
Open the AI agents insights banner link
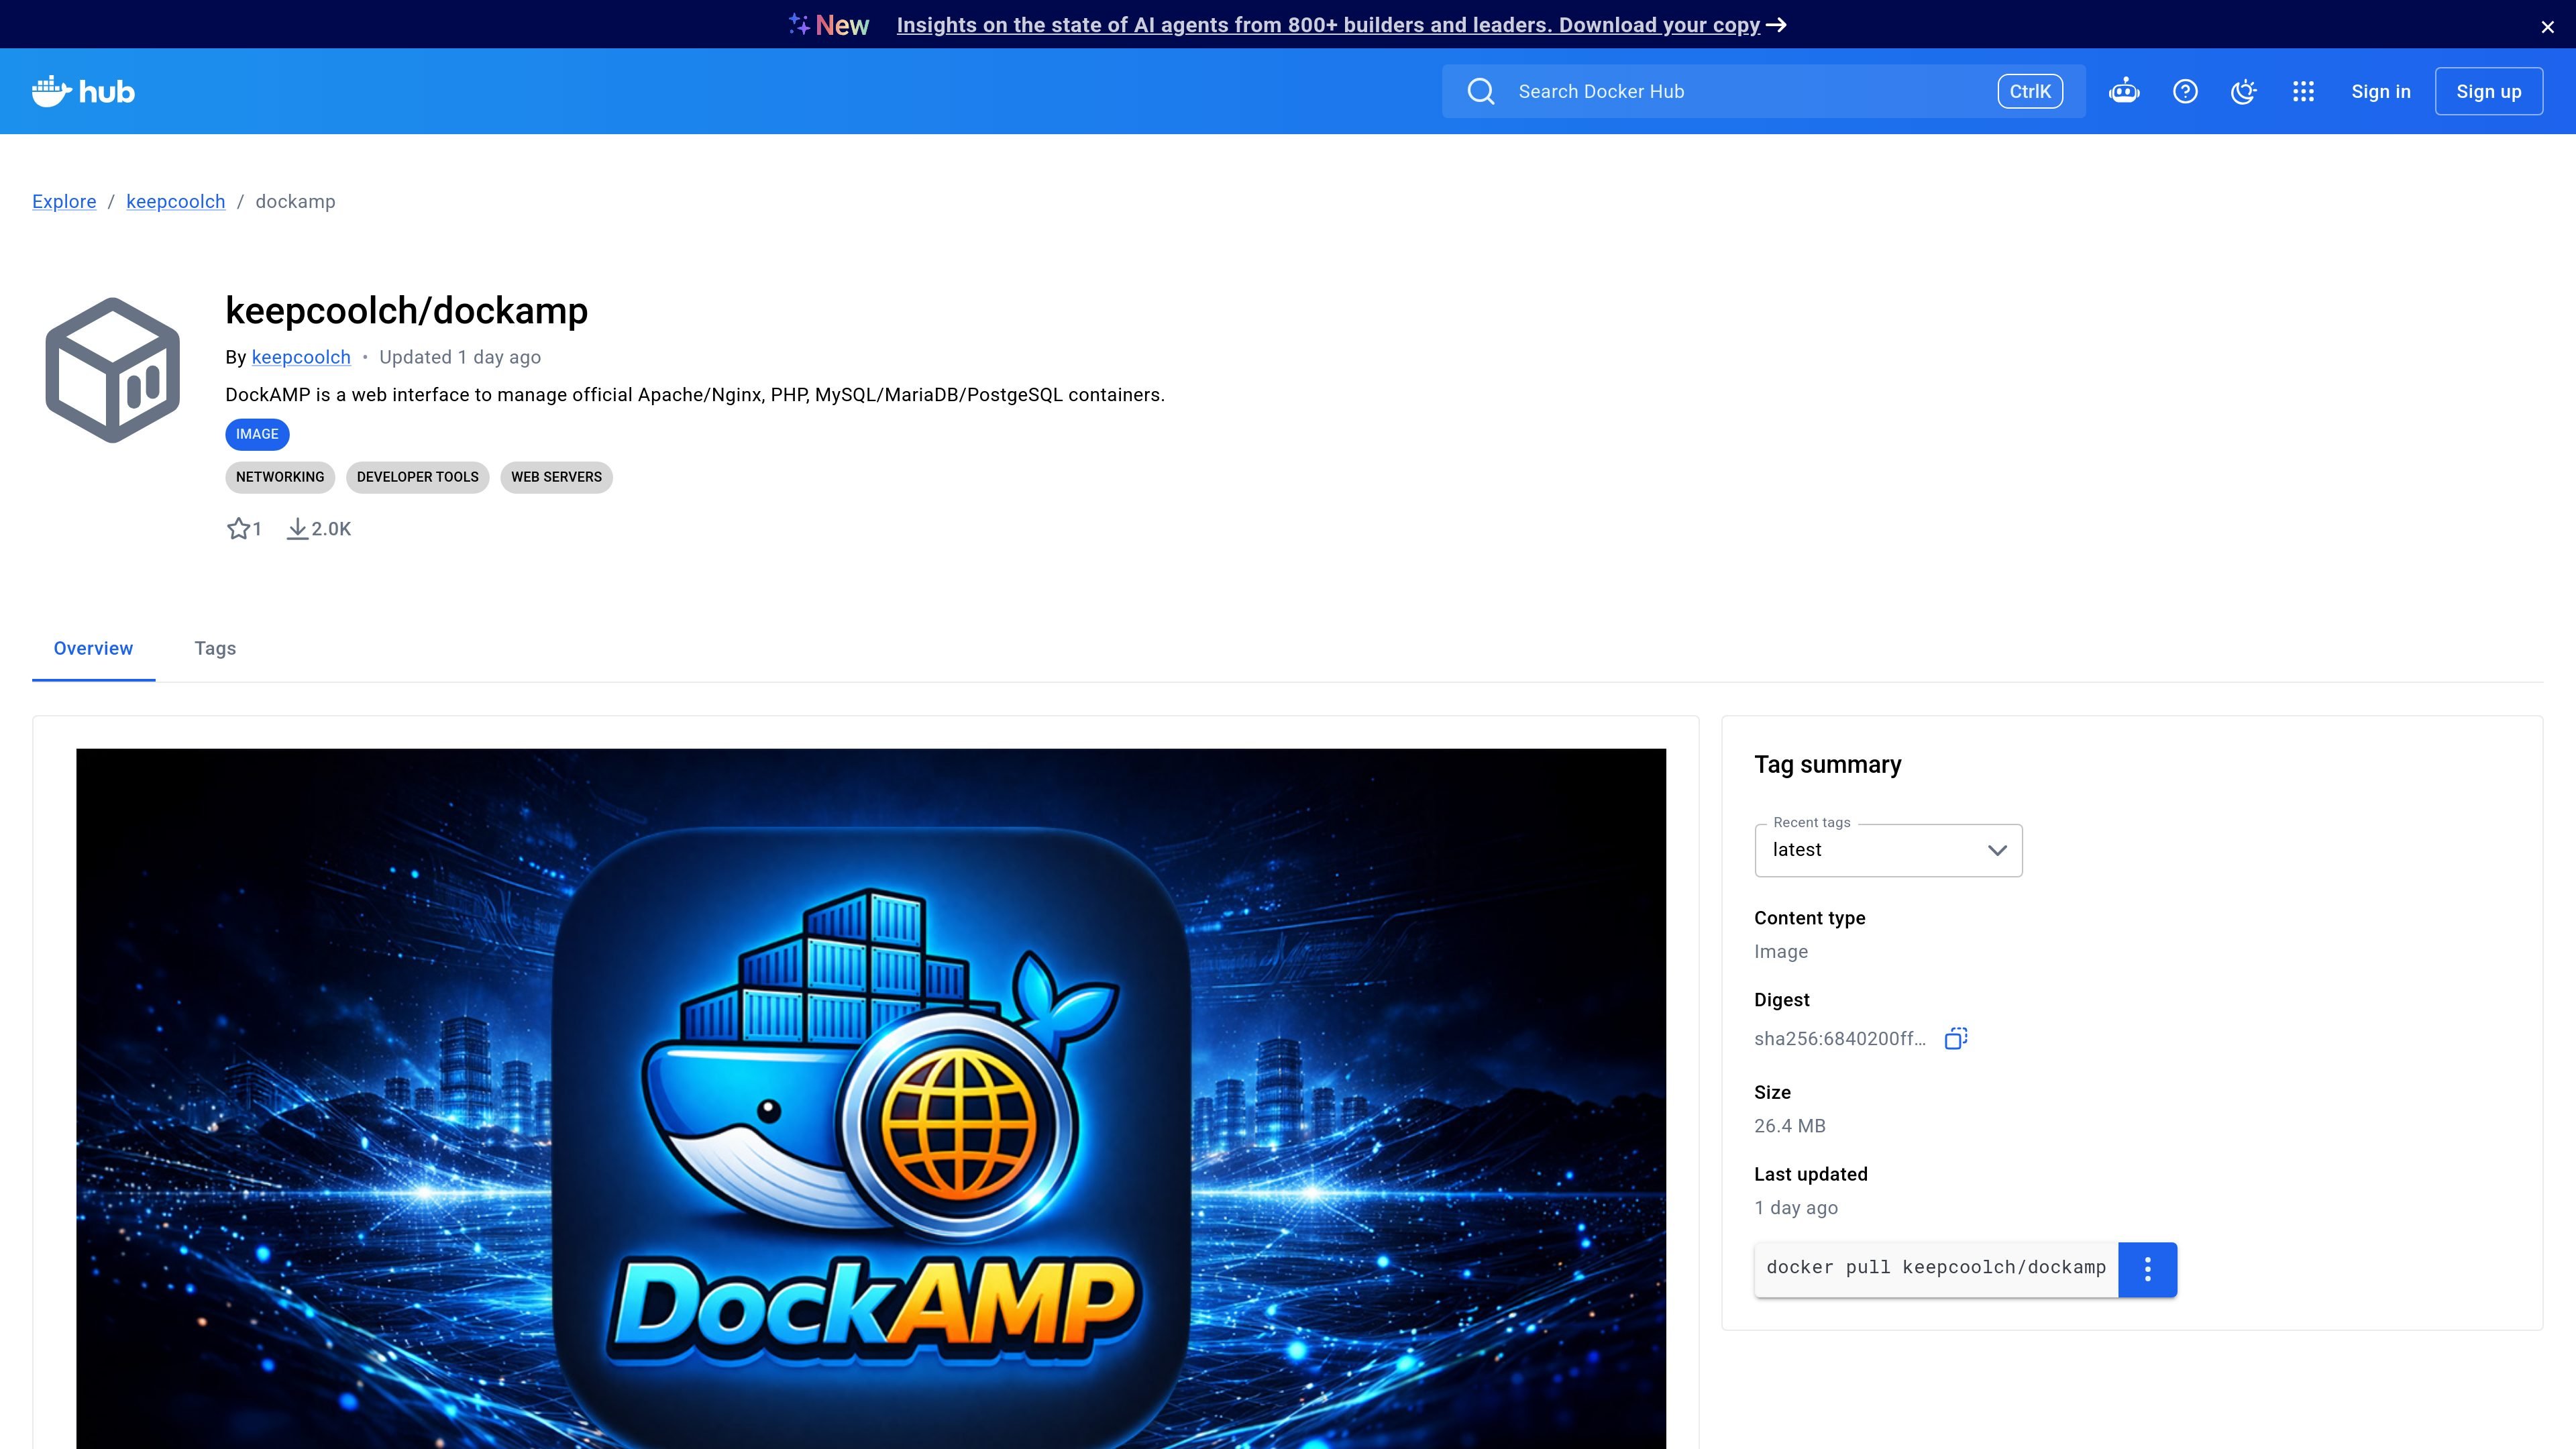(1327, 25)
